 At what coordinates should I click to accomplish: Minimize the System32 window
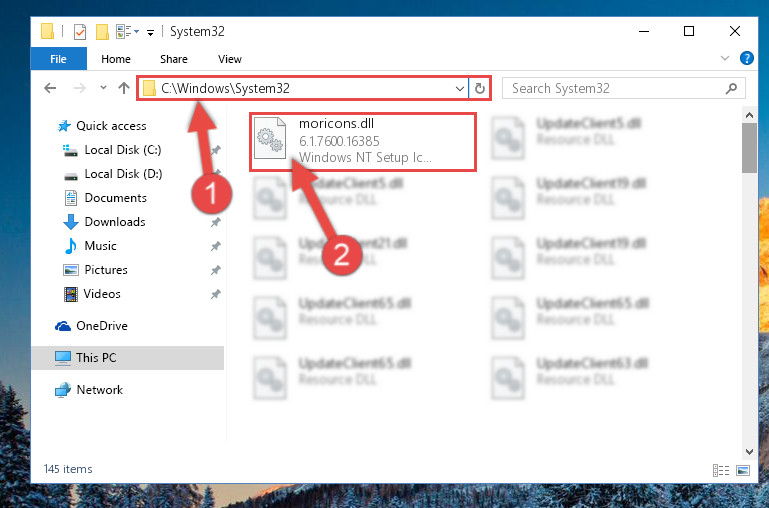[644, 31]
